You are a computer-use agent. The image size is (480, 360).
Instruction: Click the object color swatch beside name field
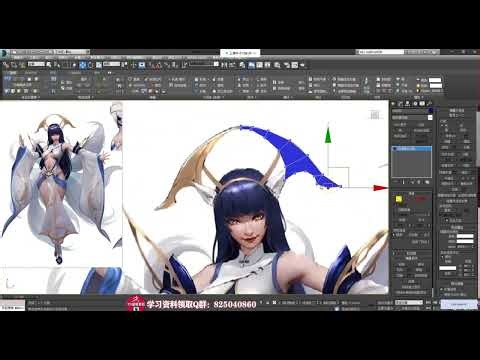(x=430, y=110)
